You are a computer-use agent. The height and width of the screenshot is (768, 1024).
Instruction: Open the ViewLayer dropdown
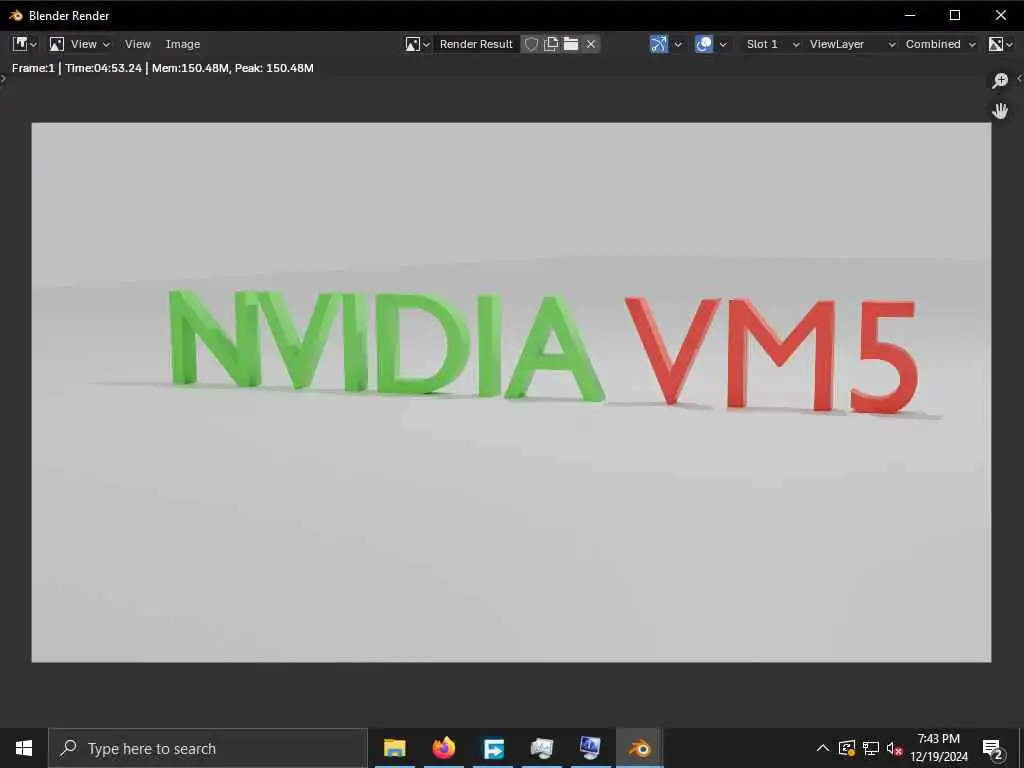(852, 44)
